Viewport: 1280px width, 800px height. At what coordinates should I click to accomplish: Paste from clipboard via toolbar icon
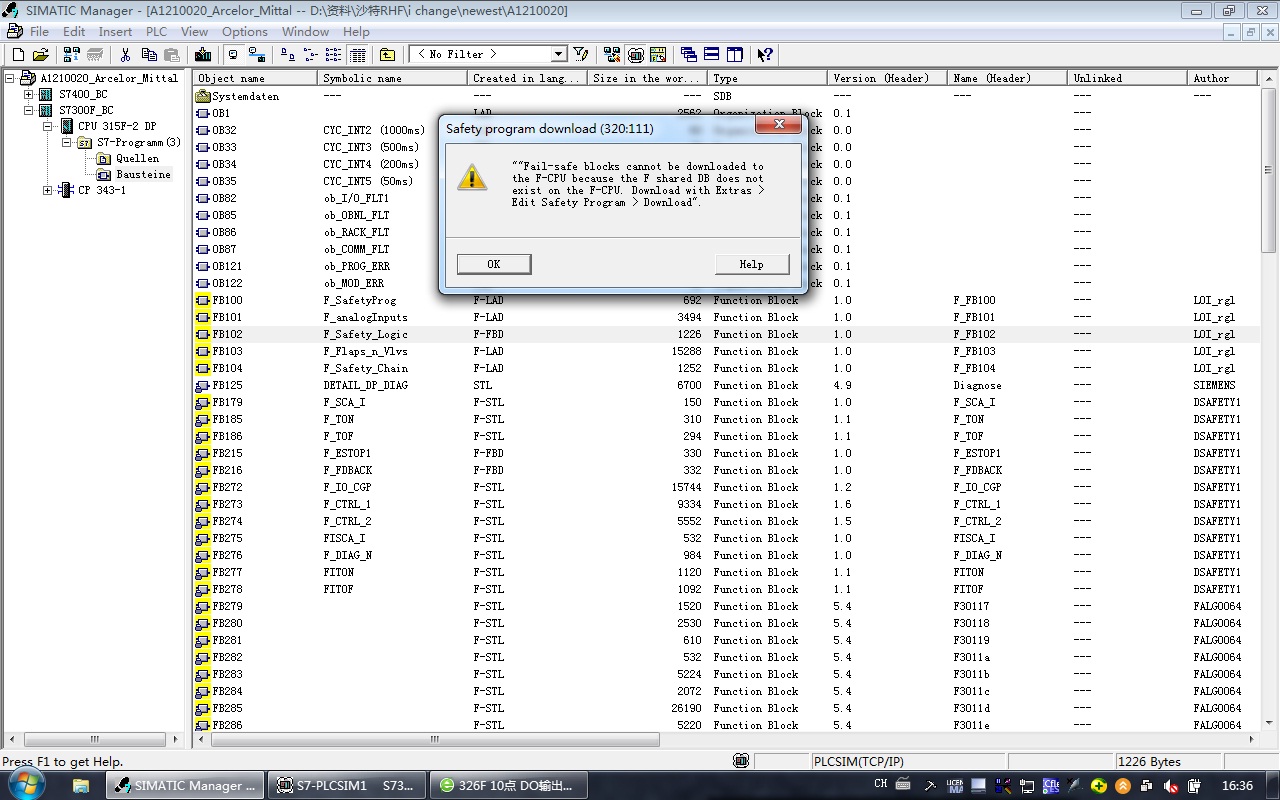(172, 54)
